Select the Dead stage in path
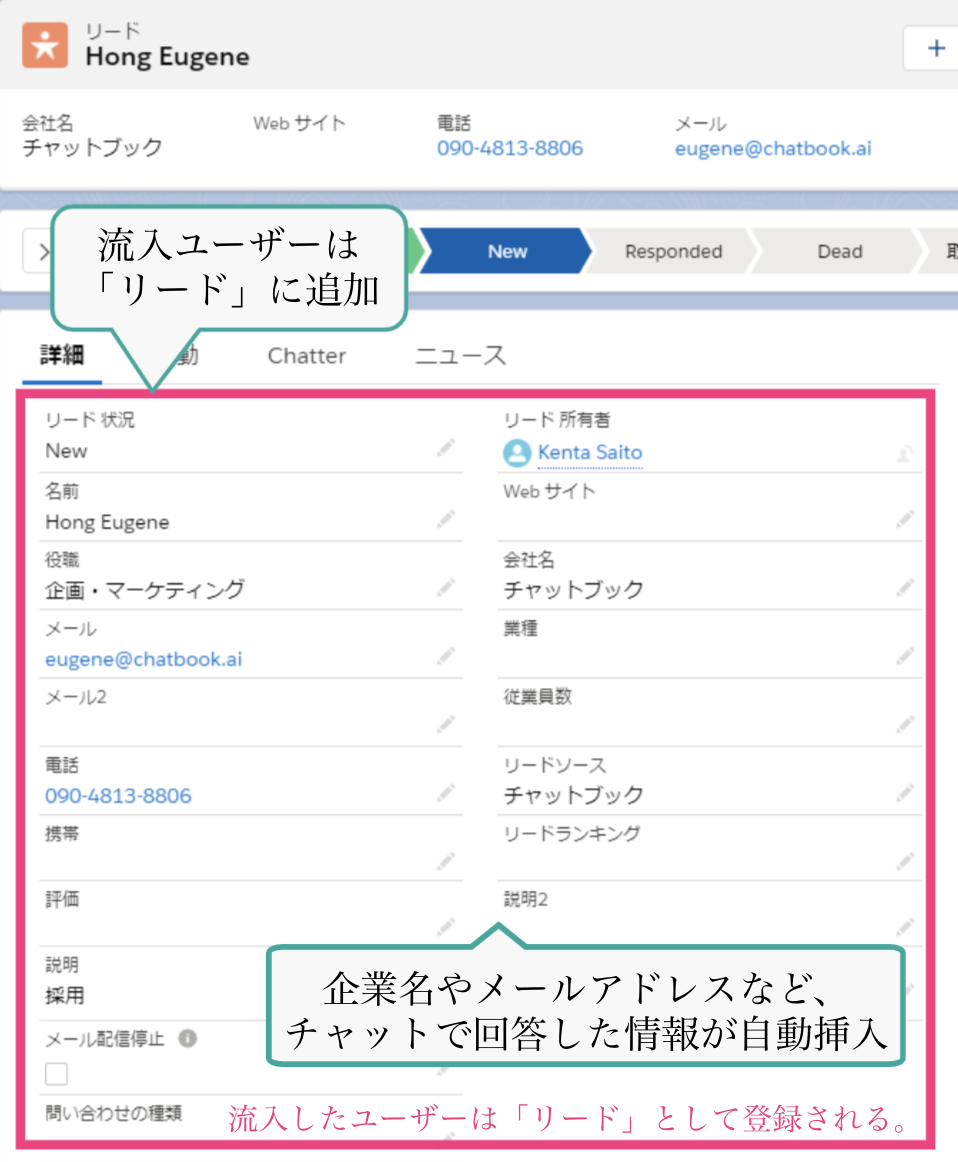The image size is (958, 1162). (x=839, y=251)
